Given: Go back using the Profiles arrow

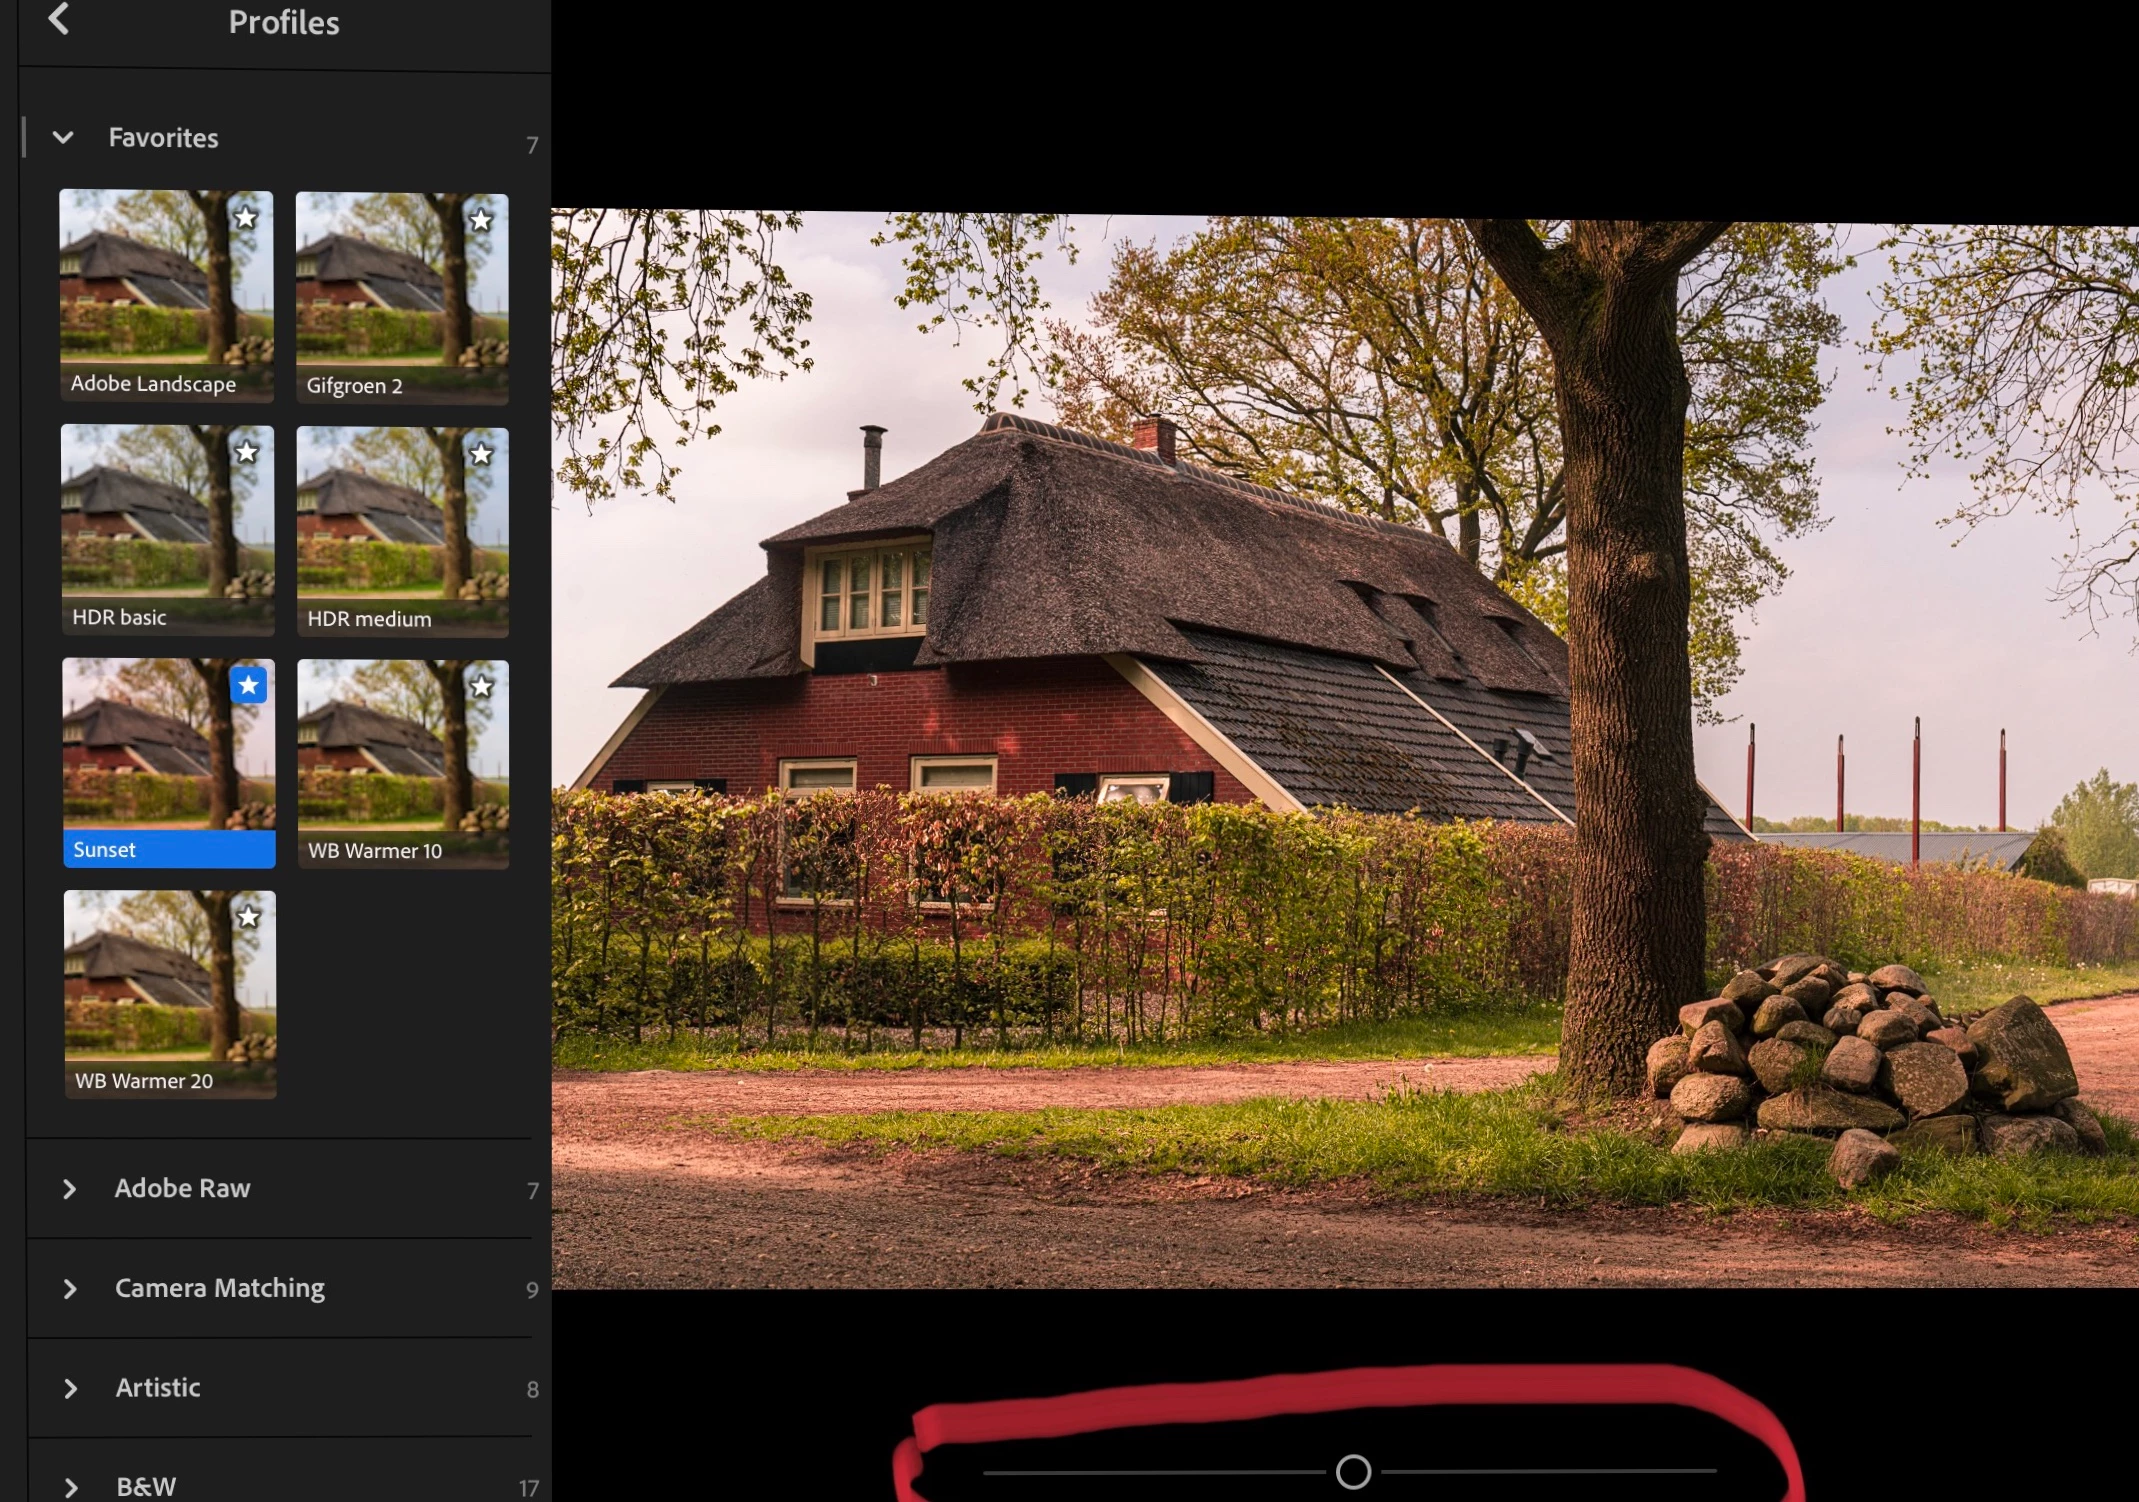Looking at the screenshot, I should coord(59,19).
